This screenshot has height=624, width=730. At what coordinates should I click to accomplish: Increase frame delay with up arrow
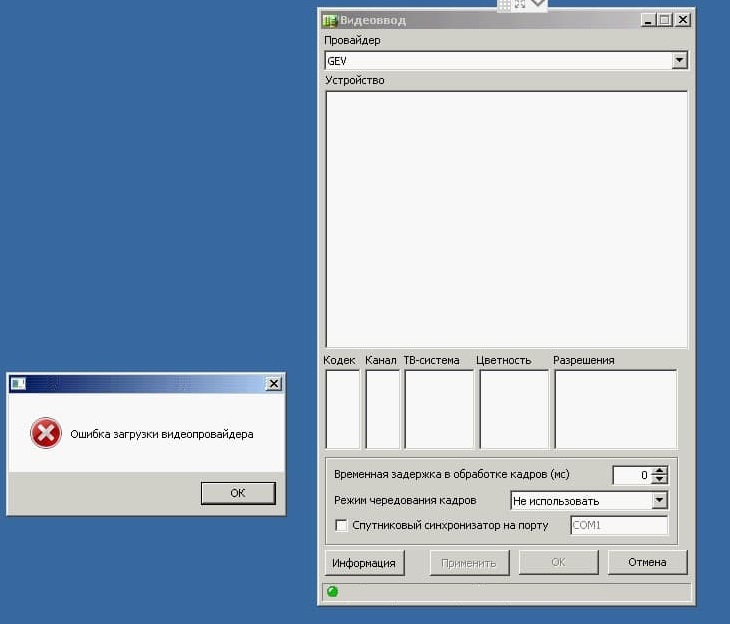(659, 471)
